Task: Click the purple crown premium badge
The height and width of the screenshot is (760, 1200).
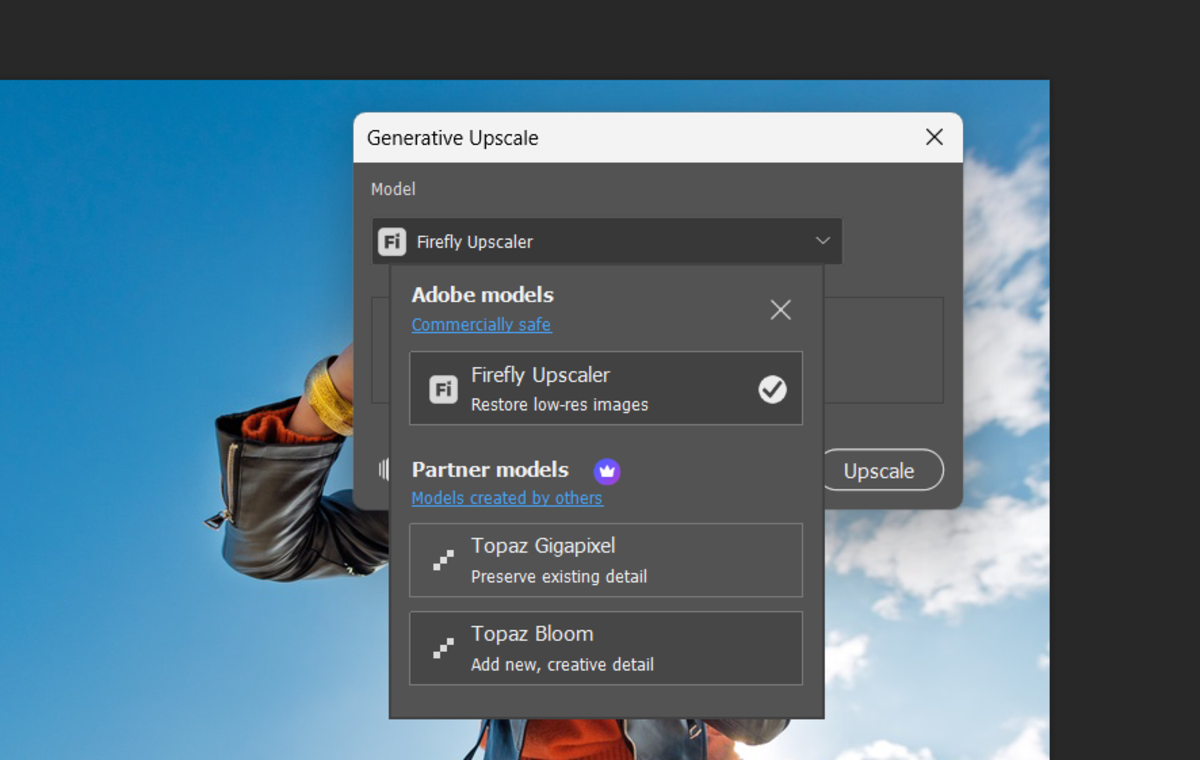Action: 607,470
